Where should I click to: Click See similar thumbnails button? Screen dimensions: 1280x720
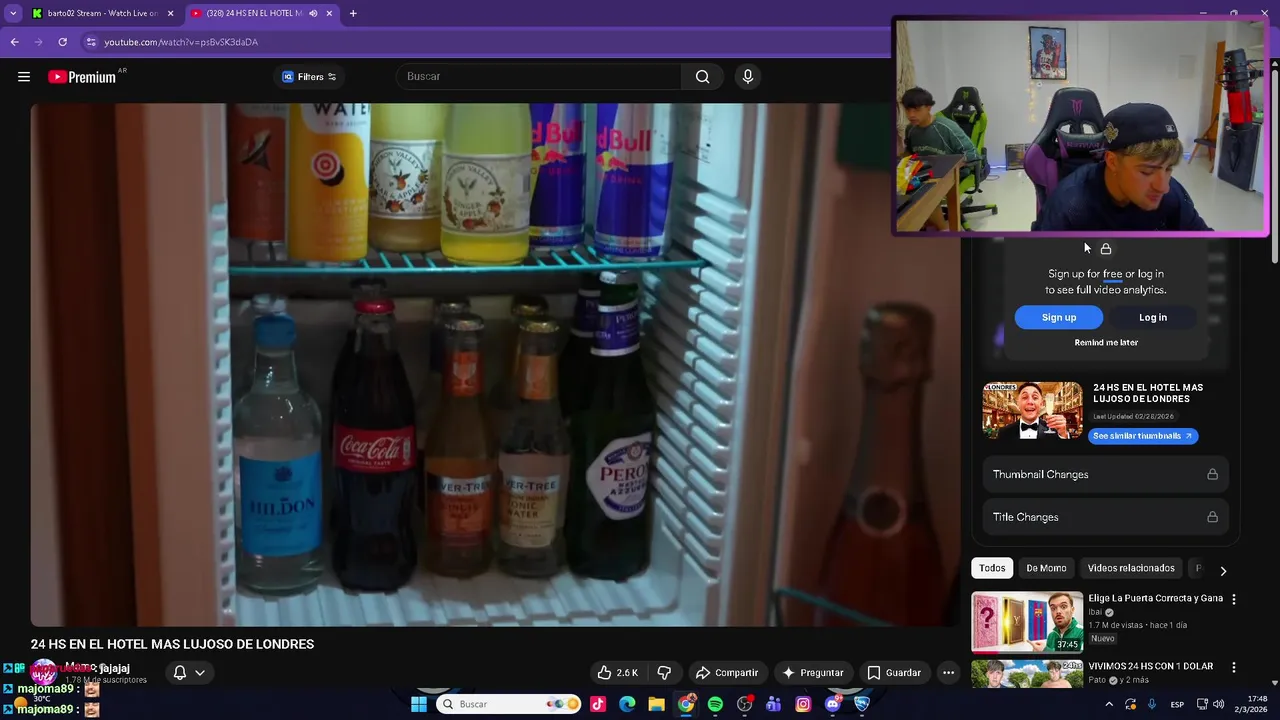[1143, 436]
